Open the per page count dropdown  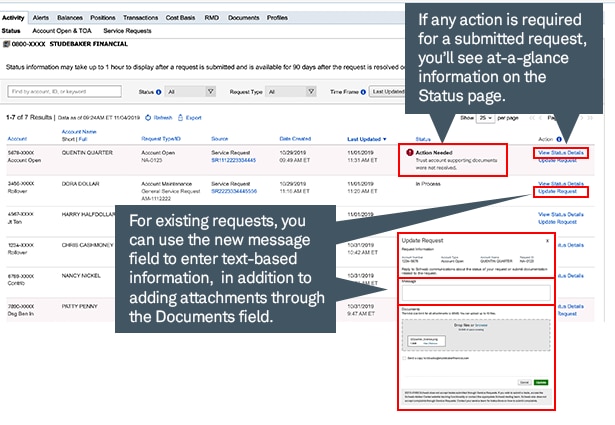pyautogui.click(x=486, y=118)
